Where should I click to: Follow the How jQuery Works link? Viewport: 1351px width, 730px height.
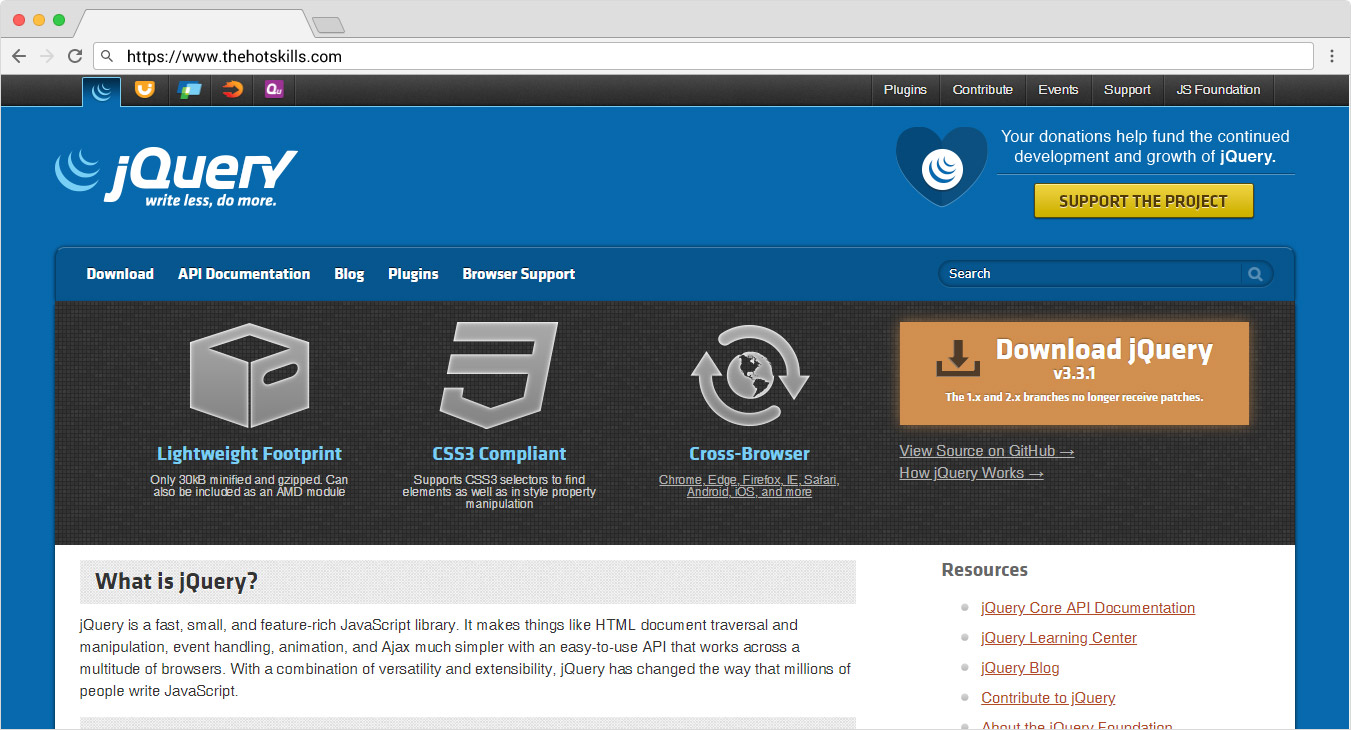click(x=971, y=473)
